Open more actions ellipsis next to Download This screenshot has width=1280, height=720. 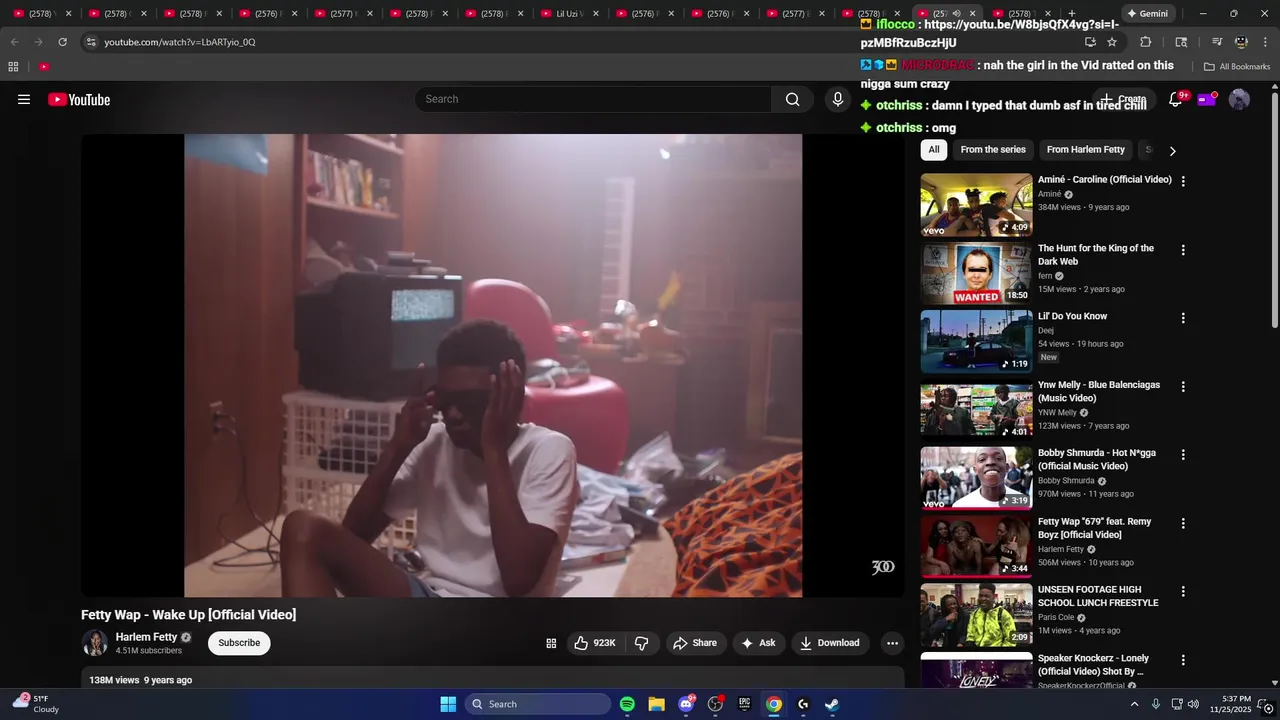coord(892,643)
